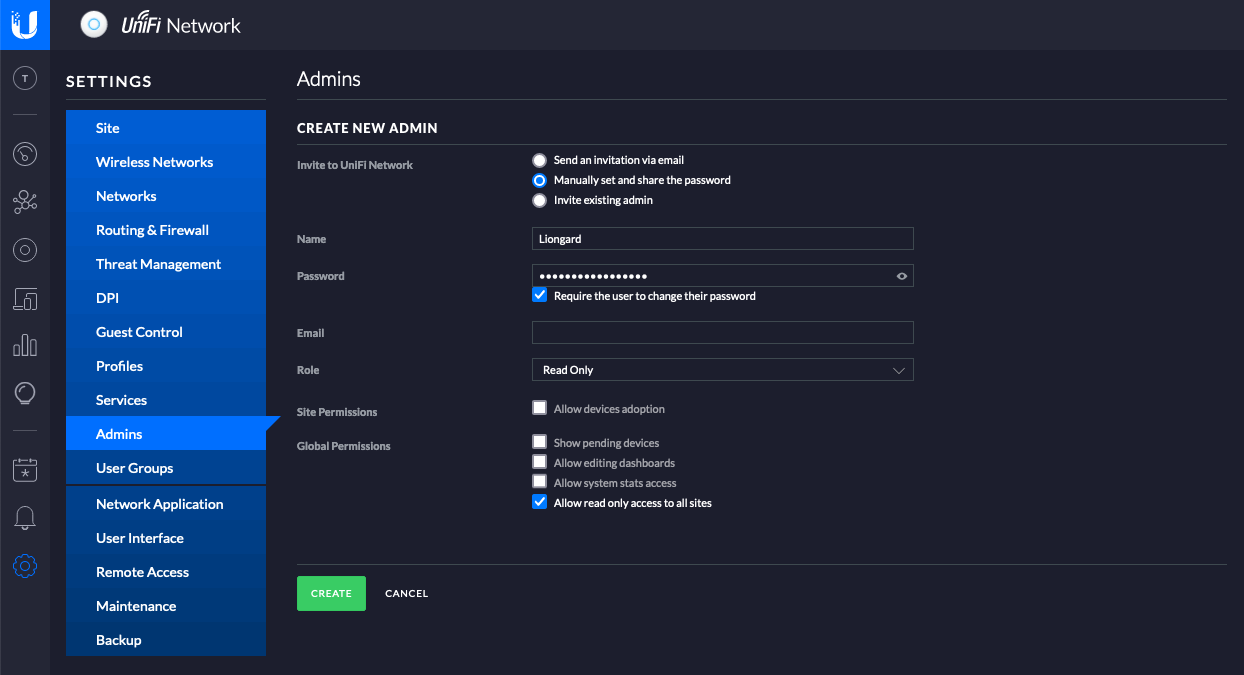Show password with eye icon
This screenshot has width=1244, height=675.
(902, 276)
